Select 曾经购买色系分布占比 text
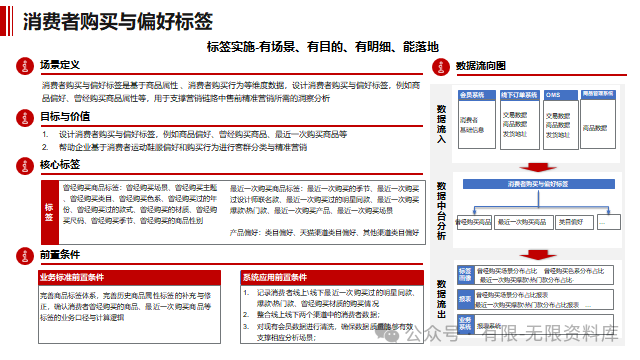The height and width of the screenshot is (360, 640). coord(574,271)
